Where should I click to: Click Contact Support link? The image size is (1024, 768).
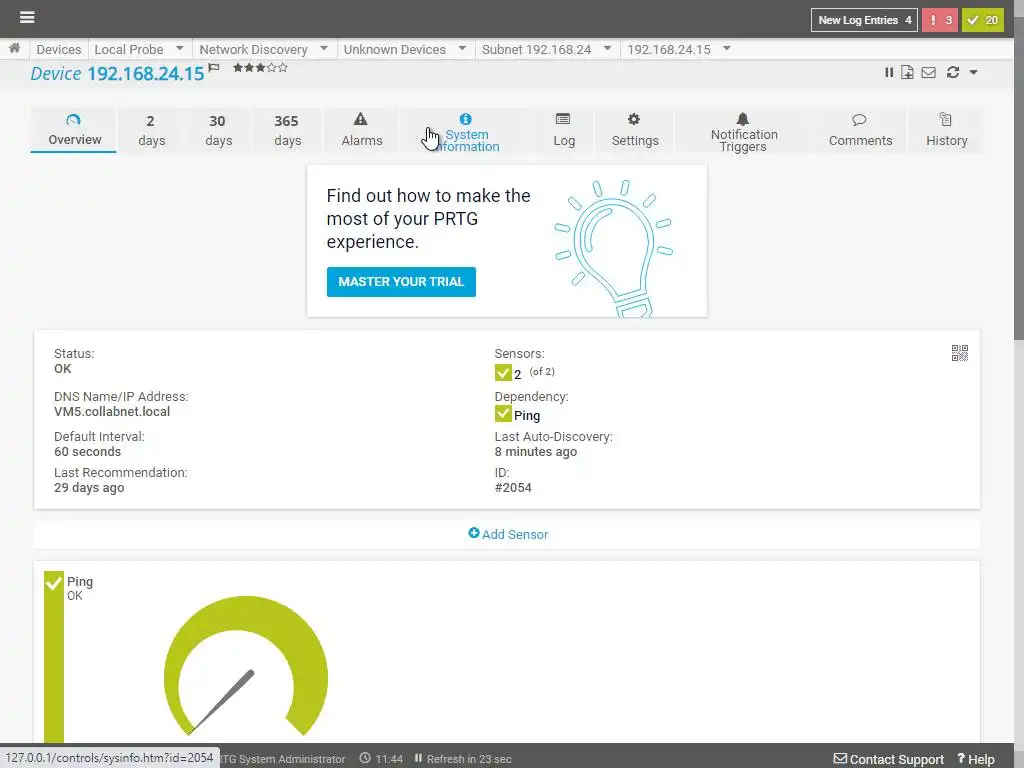(889, 759)
